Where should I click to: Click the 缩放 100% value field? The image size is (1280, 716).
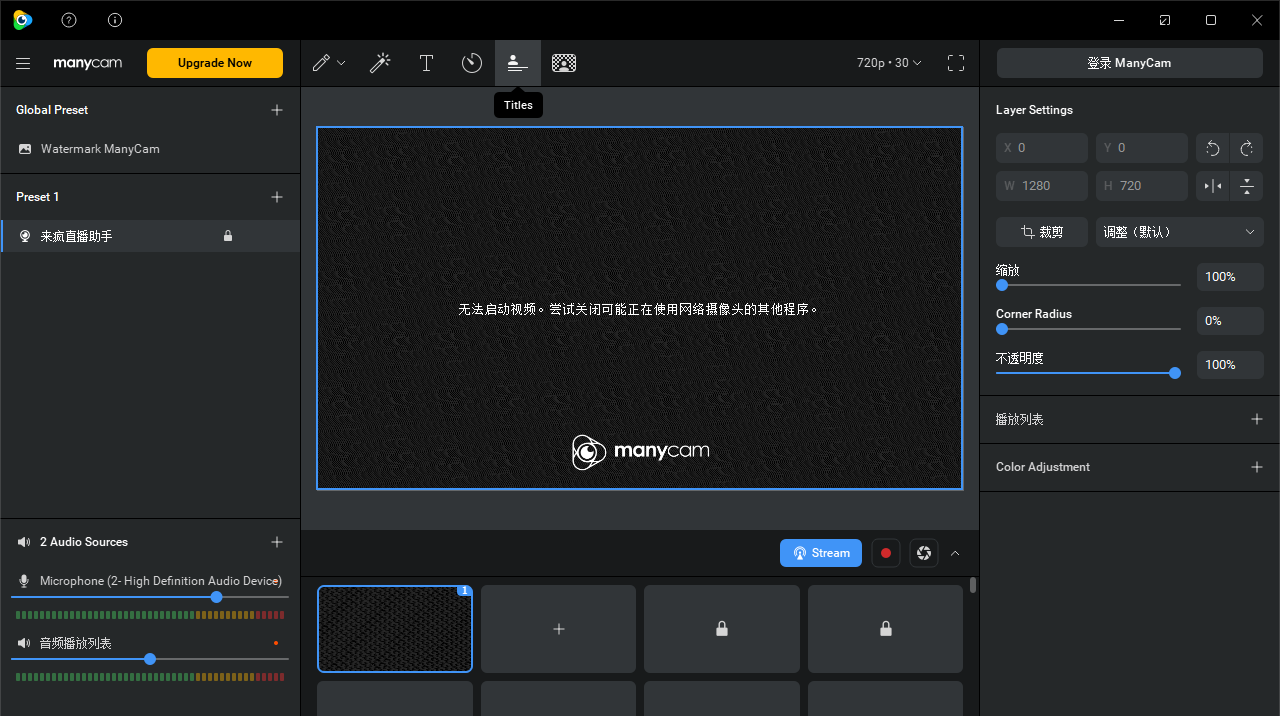(x=1230, y=277)
